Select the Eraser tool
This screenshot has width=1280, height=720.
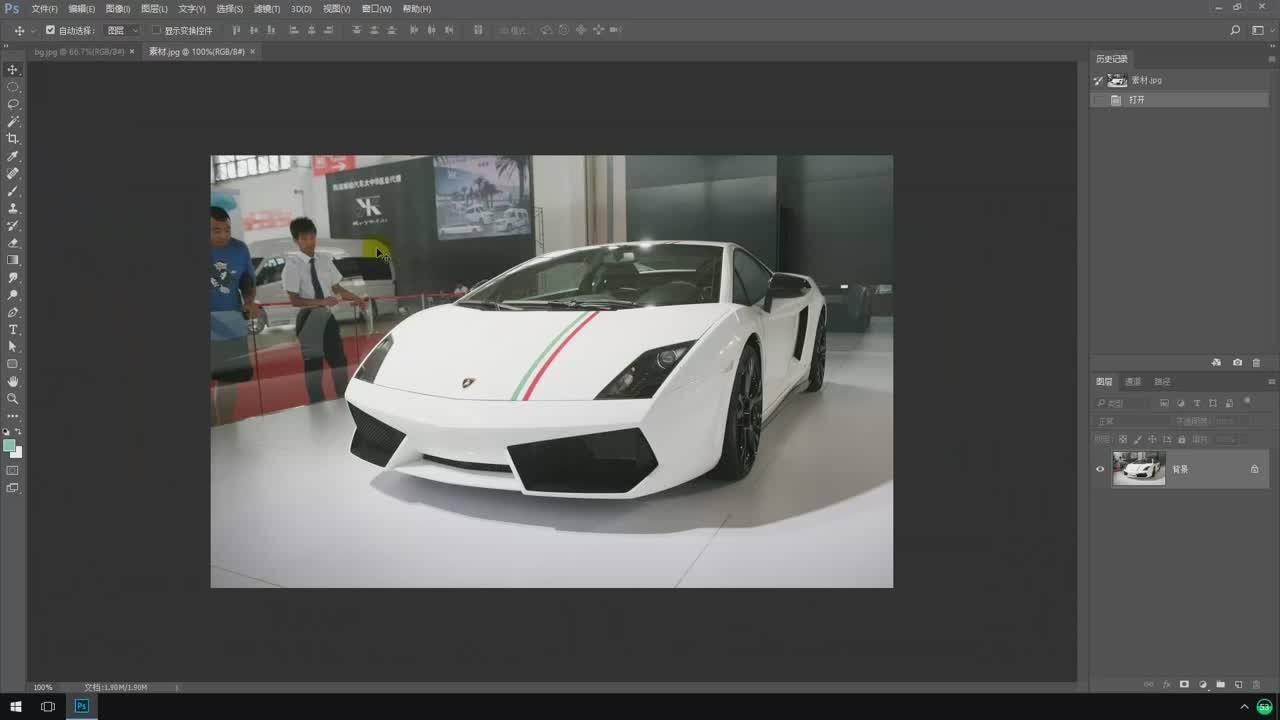point(13,243)
